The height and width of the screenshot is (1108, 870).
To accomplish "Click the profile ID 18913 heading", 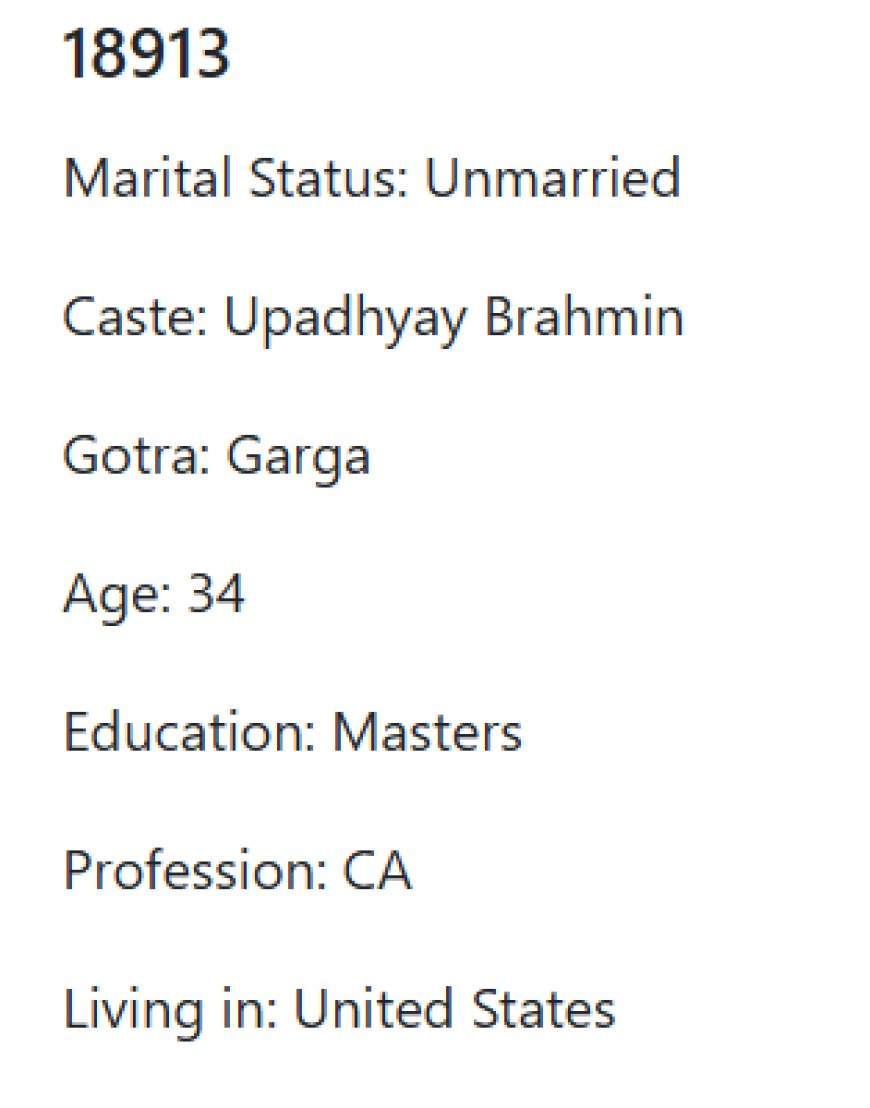I will [x=146, y=54].
